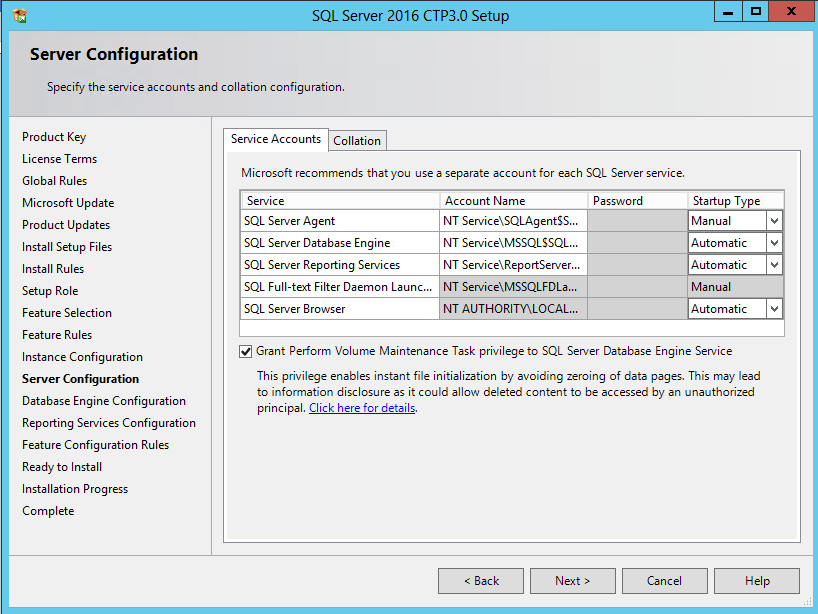818x614 pixels.
Task: Edit SQL Server Agent account name field
Action: pyautogui.click(x=512, y=221)
